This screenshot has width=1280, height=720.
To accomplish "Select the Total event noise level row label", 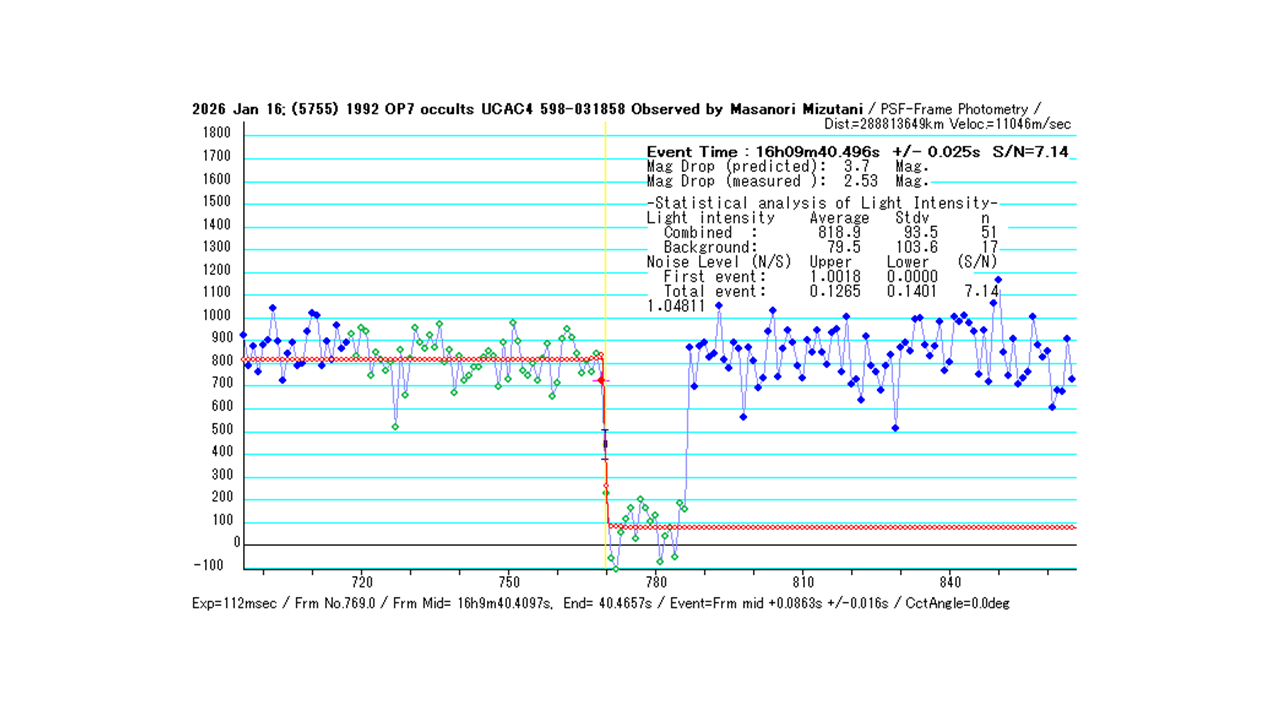I will (x=714, y=291).
